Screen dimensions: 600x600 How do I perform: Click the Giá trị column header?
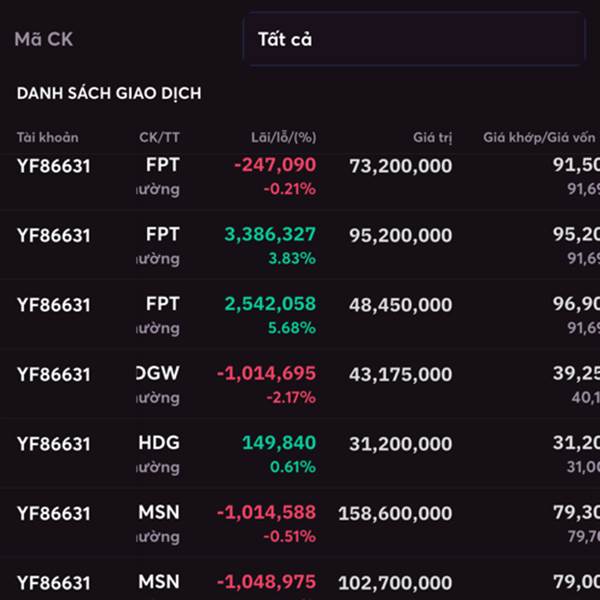(x=432, y=137)
